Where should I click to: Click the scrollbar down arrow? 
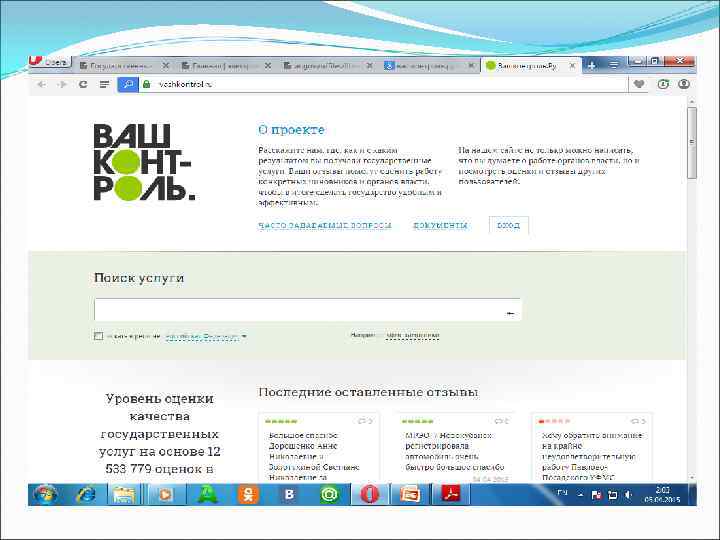point(692,478)
